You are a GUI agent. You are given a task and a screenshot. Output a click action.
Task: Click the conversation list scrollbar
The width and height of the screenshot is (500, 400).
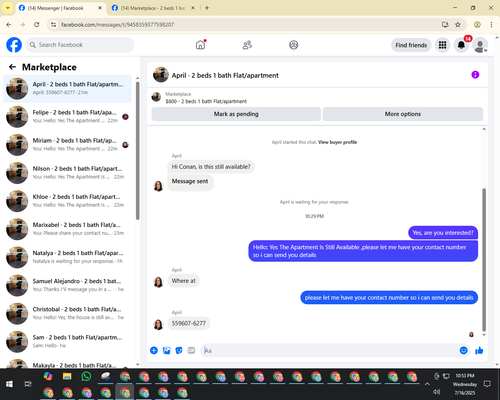pyautogui.click(x=137, y=150)
